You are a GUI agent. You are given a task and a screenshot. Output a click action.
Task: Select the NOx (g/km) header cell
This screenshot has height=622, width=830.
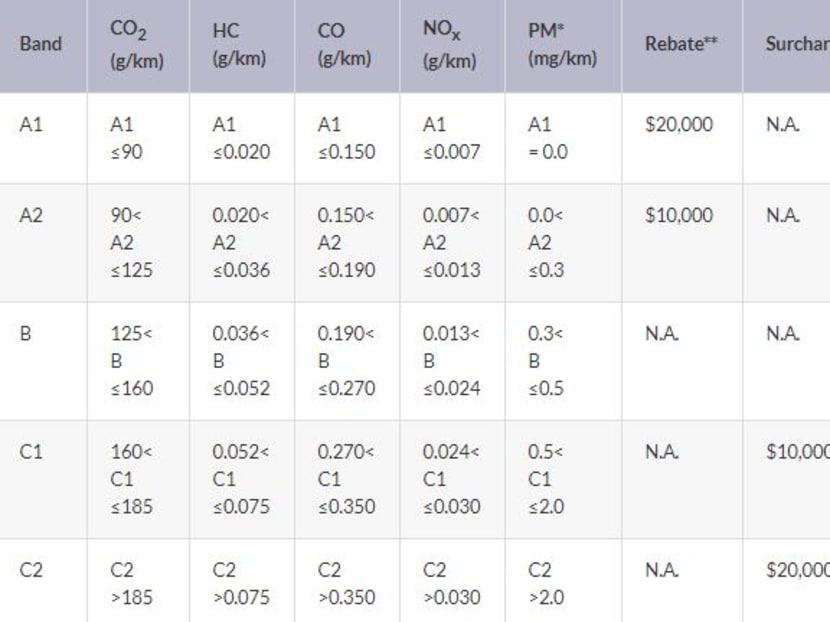coord(449,44)
